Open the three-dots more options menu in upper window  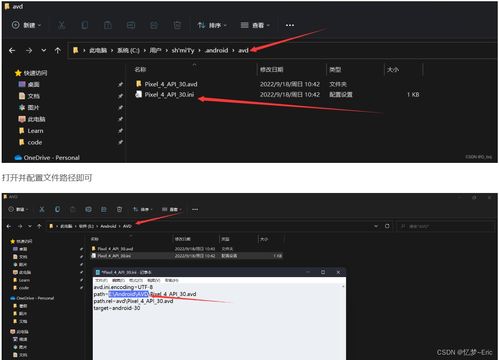coord(290,25)
